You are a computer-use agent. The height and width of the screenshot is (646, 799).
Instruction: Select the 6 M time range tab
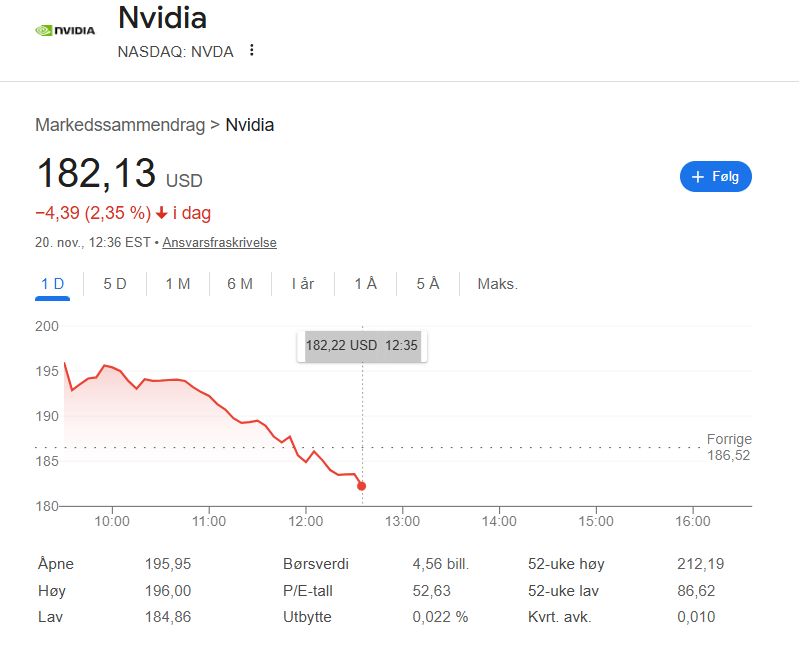pos(240,284)
